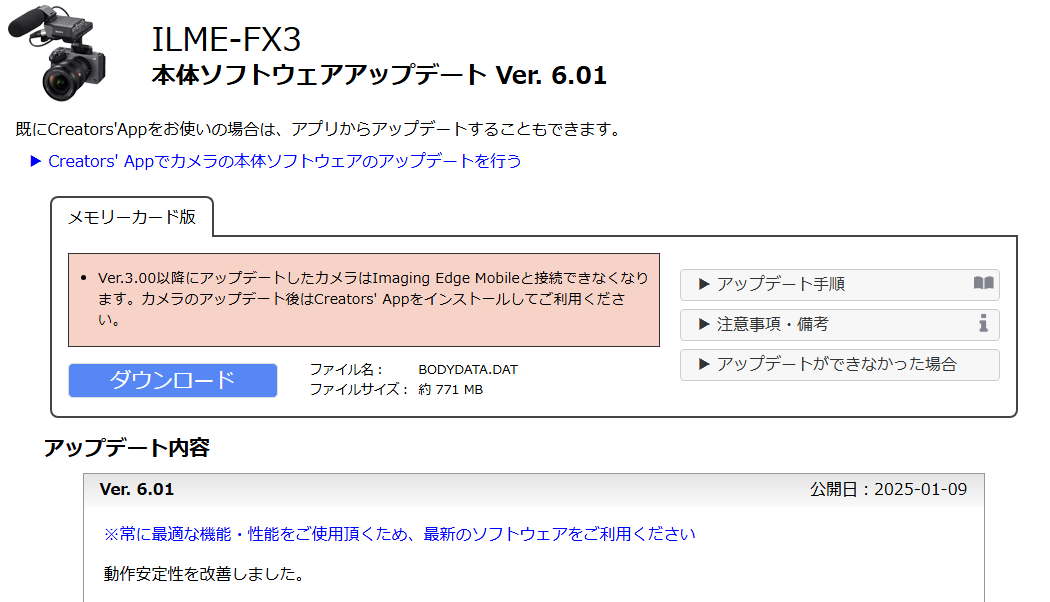This screenshot has height=602, width=1050.
Task: Click the 注意事項・備考 button label
Action: (773, 324)
